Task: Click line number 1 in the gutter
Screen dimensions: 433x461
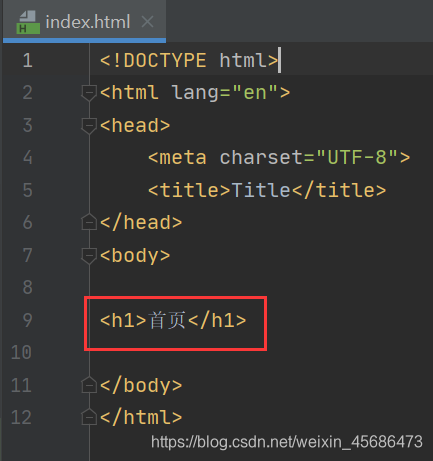Action: [x=28, y=61]
